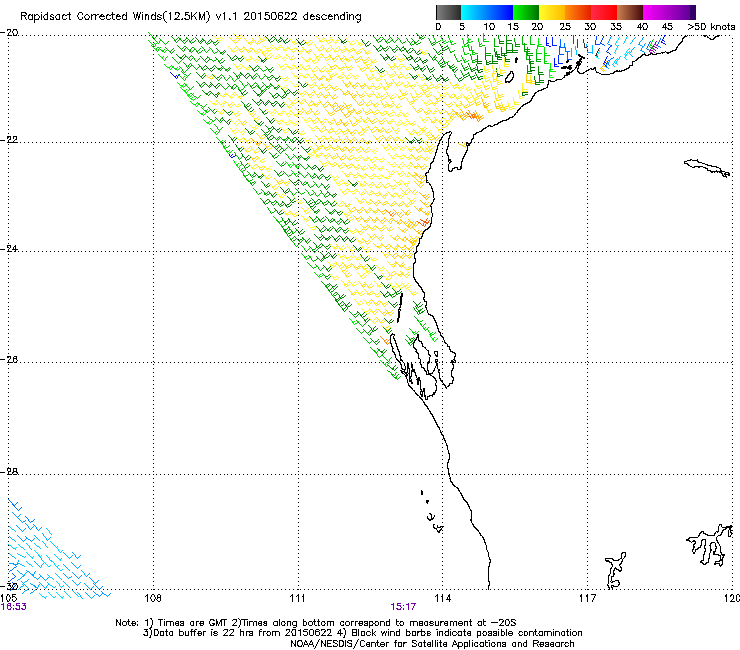Click the '-26' latitude label
The image size is (740, 650).
(x=9, y=360)
